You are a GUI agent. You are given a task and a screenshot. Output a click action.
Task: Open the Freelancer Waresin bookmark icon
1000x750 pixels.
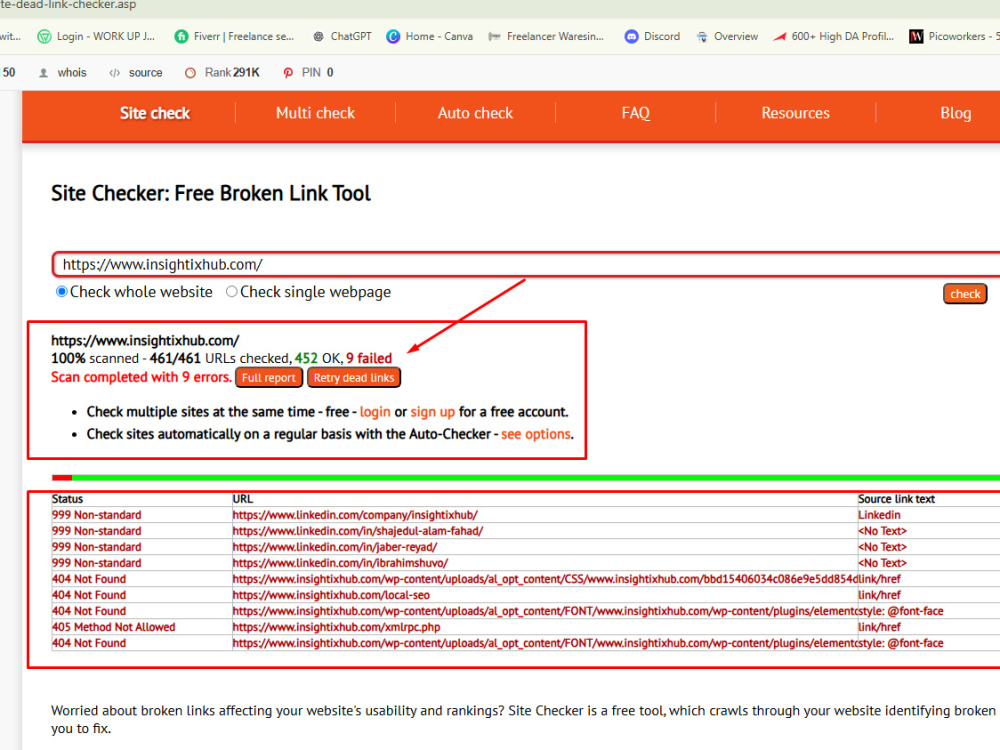click(x=494, y=36)
